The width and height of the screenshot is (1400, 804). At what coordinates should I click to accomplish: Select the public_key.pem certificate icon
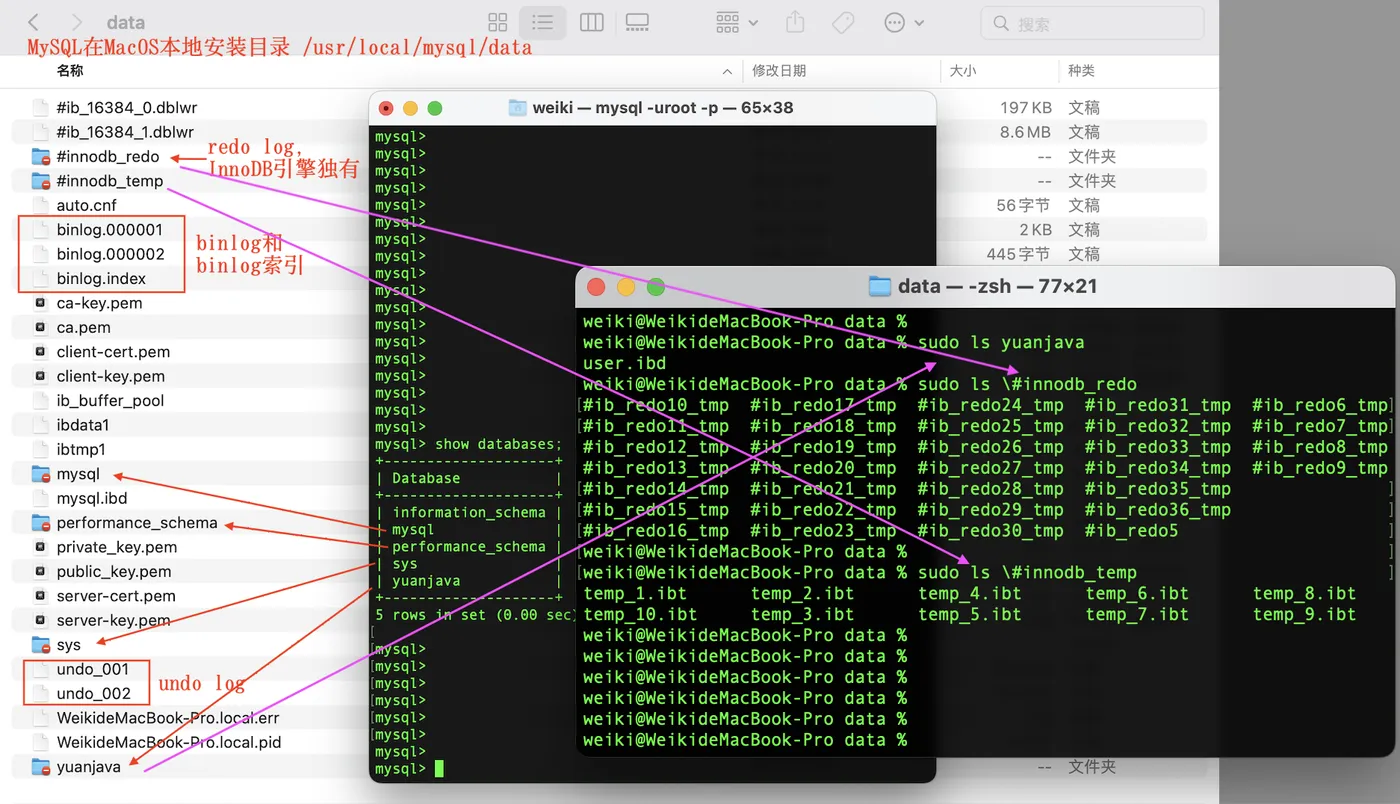pos(40,571)
